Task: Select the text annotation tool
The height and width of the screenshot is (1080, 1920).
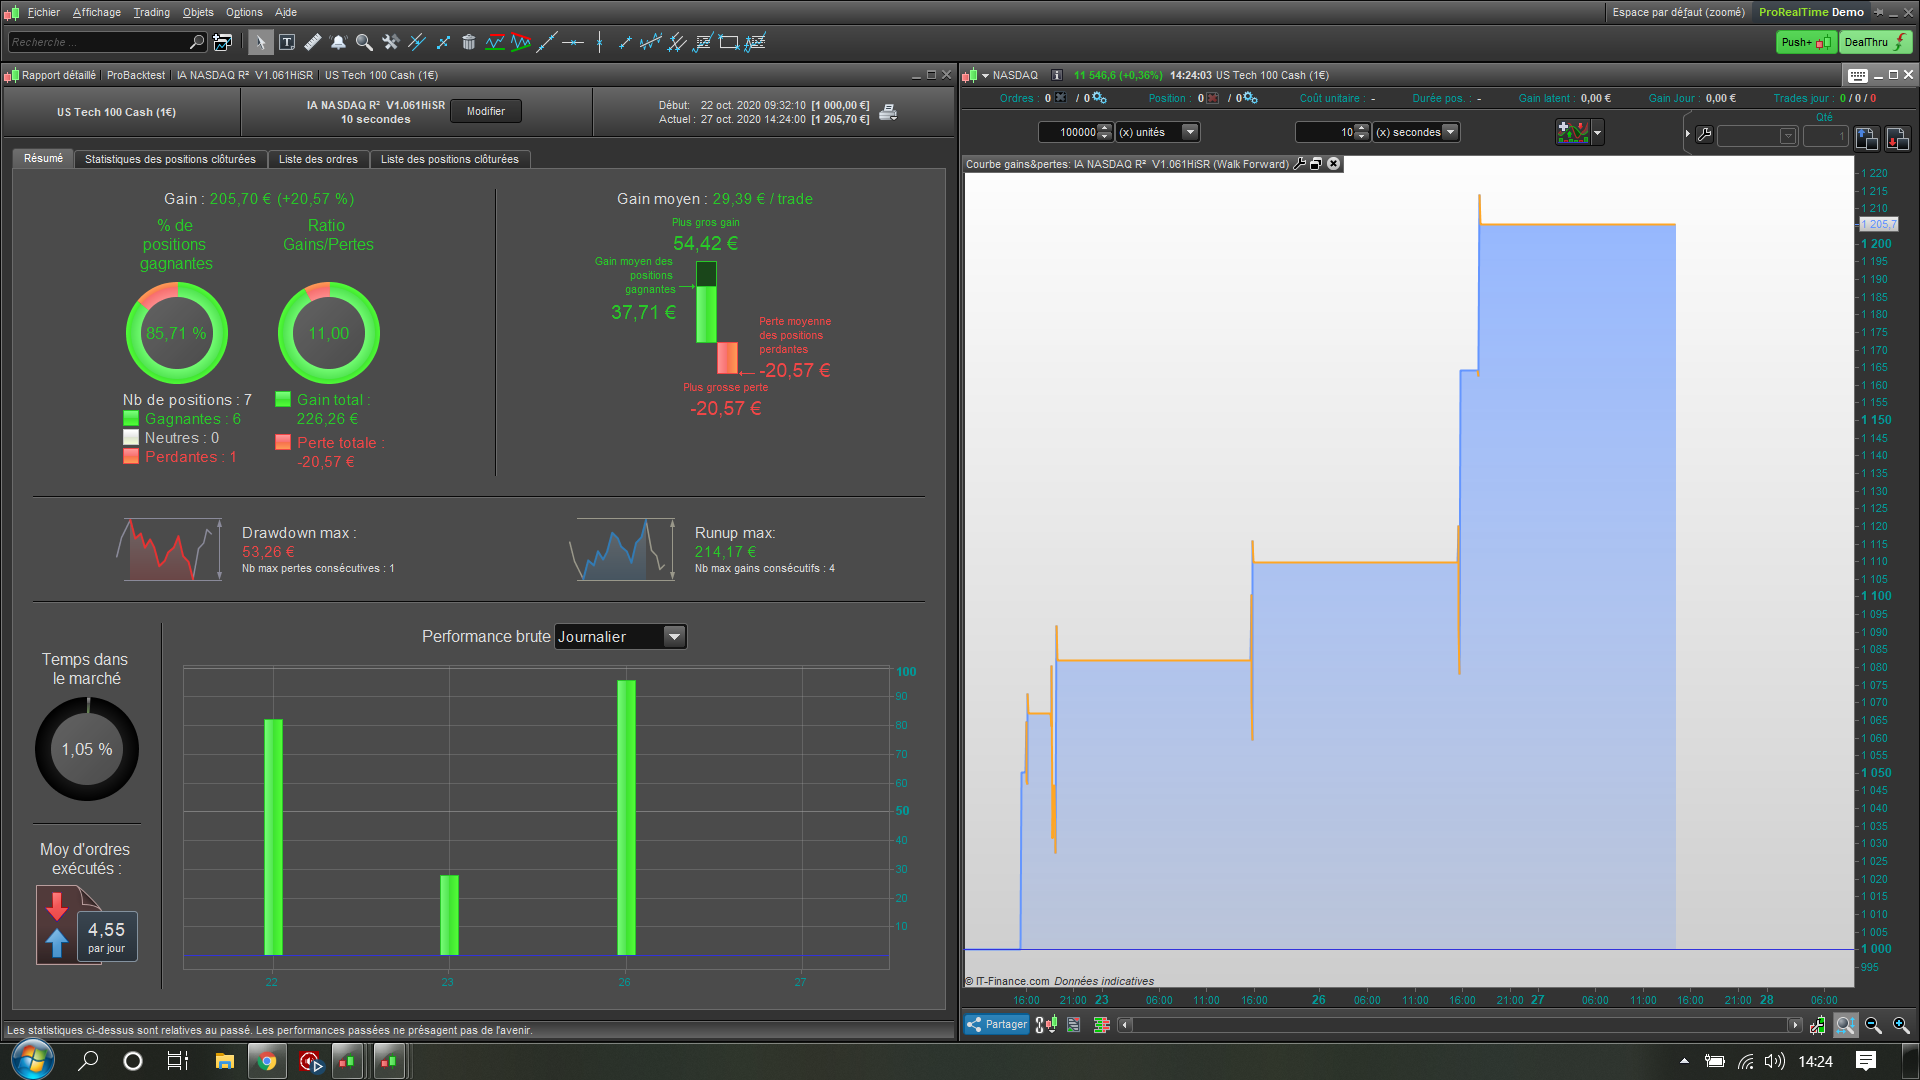Action: point(287,42)
